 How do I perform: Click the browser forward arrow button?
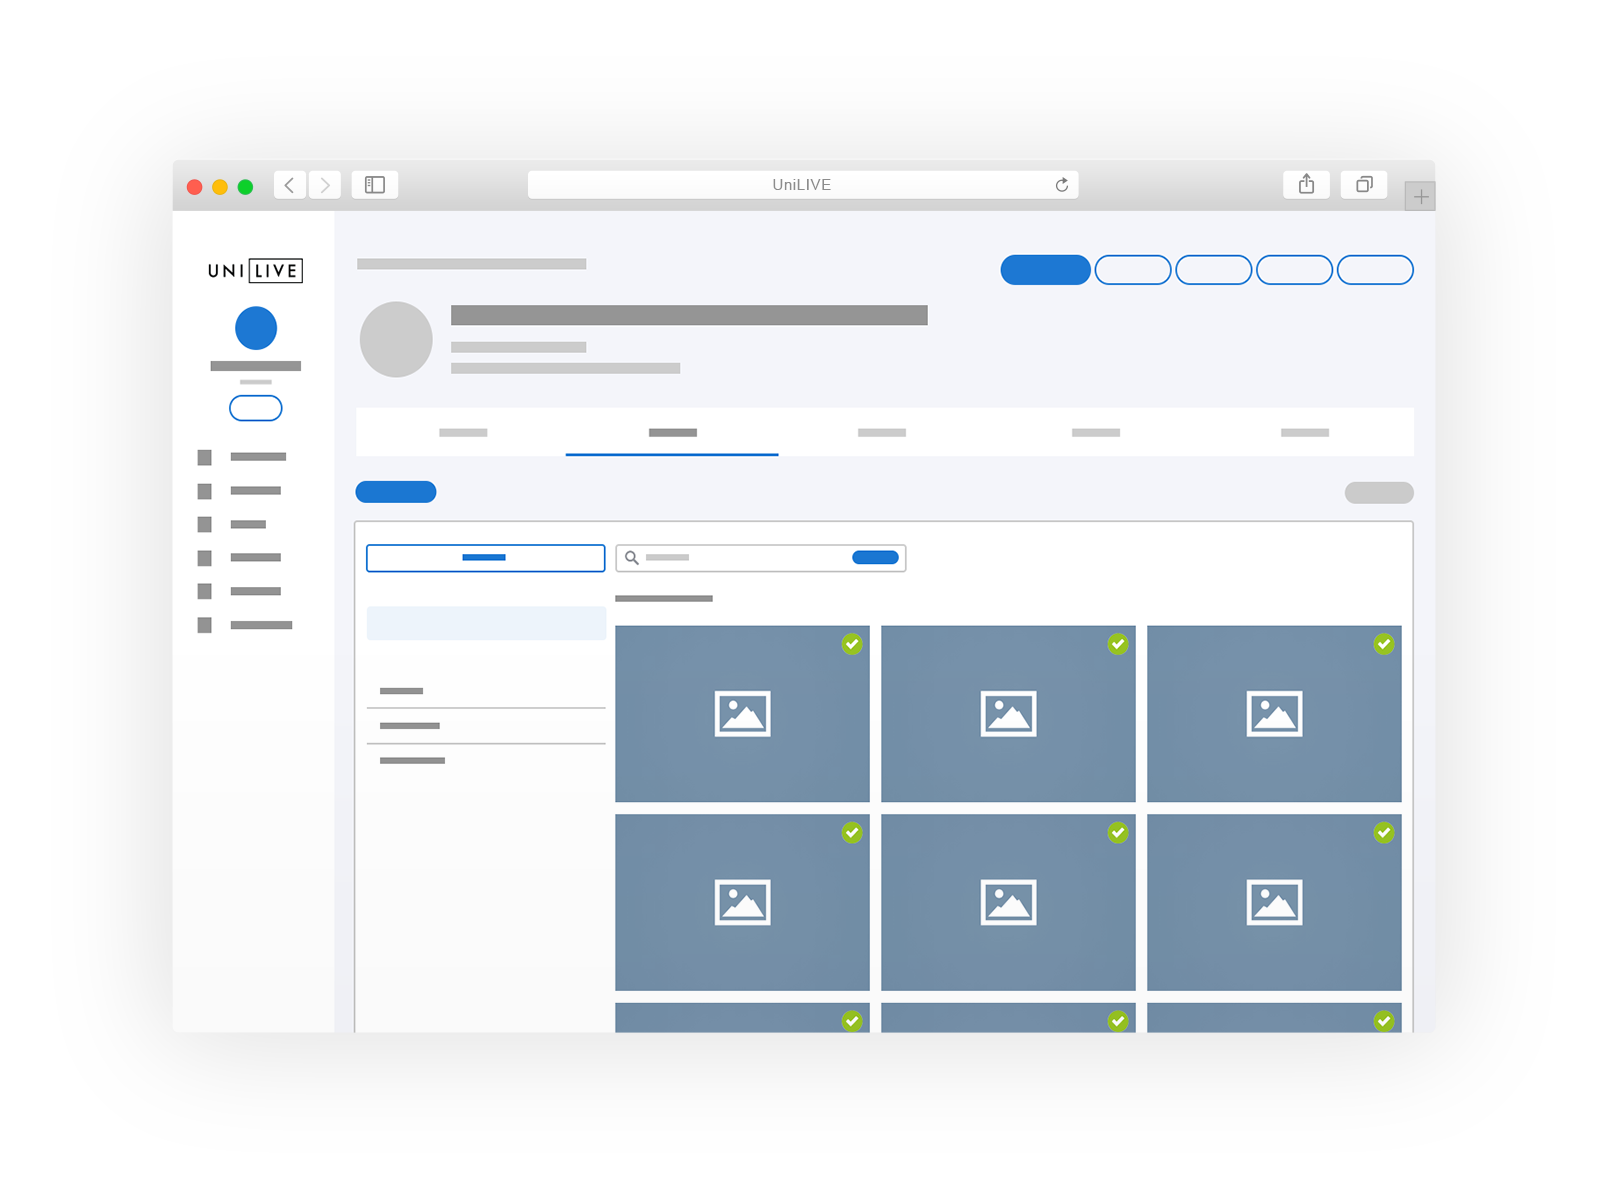(325, 185)
